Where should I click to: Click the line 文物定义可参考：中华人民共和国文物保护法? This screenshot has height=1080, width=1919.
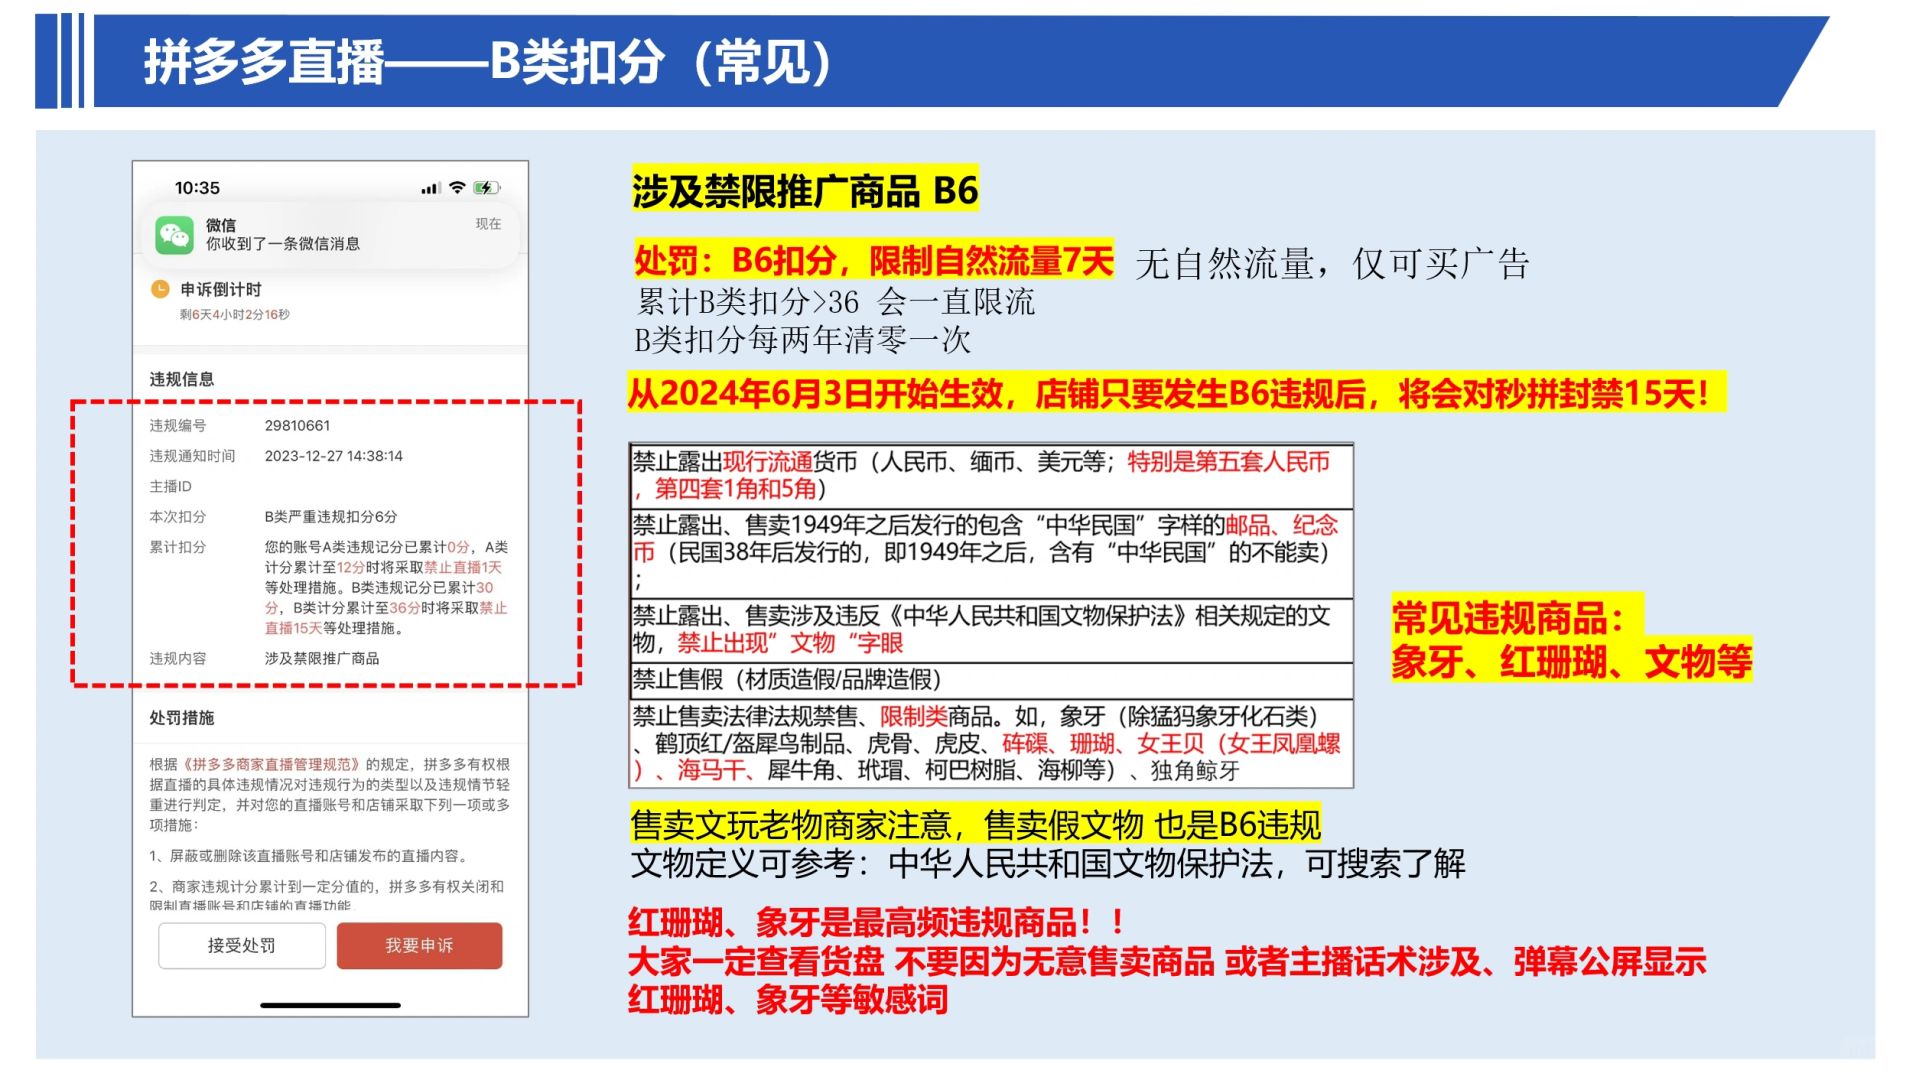(x=1048, y=863)
